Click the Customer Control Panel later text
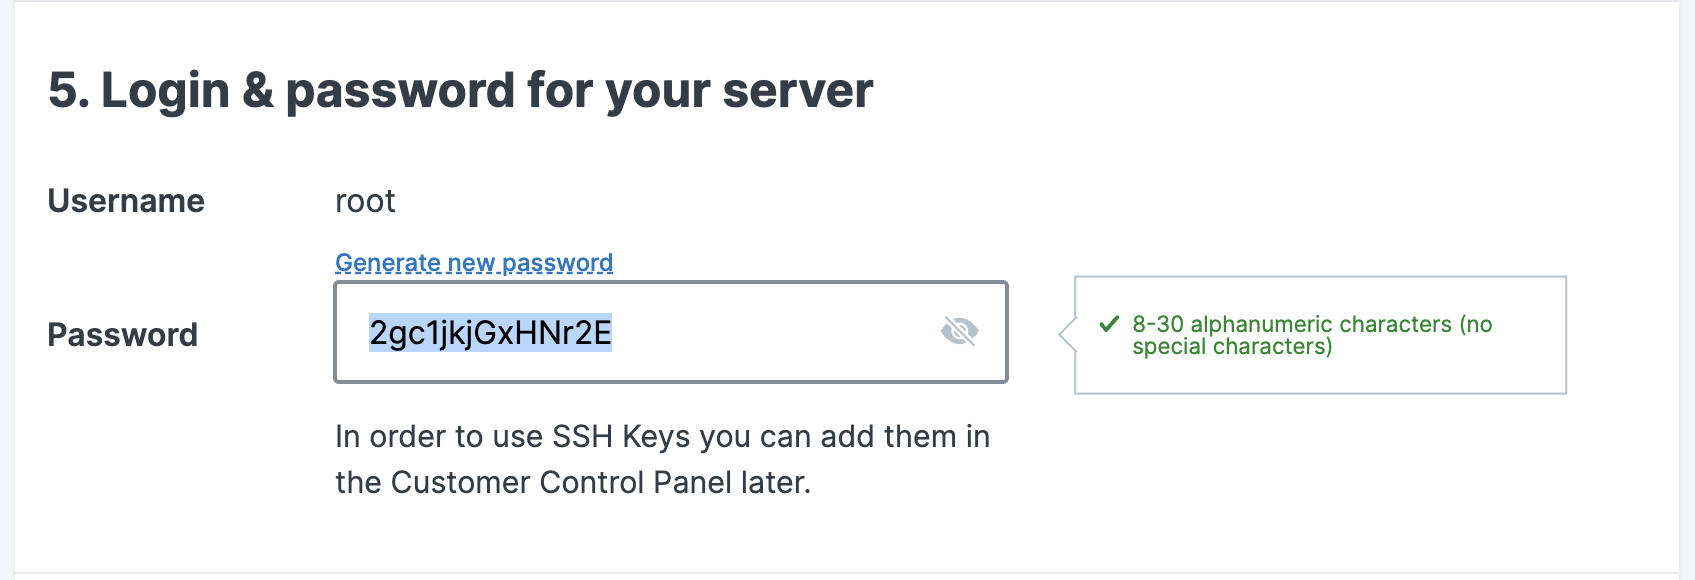Screen dimensions: 1695x580 point(601,483)
